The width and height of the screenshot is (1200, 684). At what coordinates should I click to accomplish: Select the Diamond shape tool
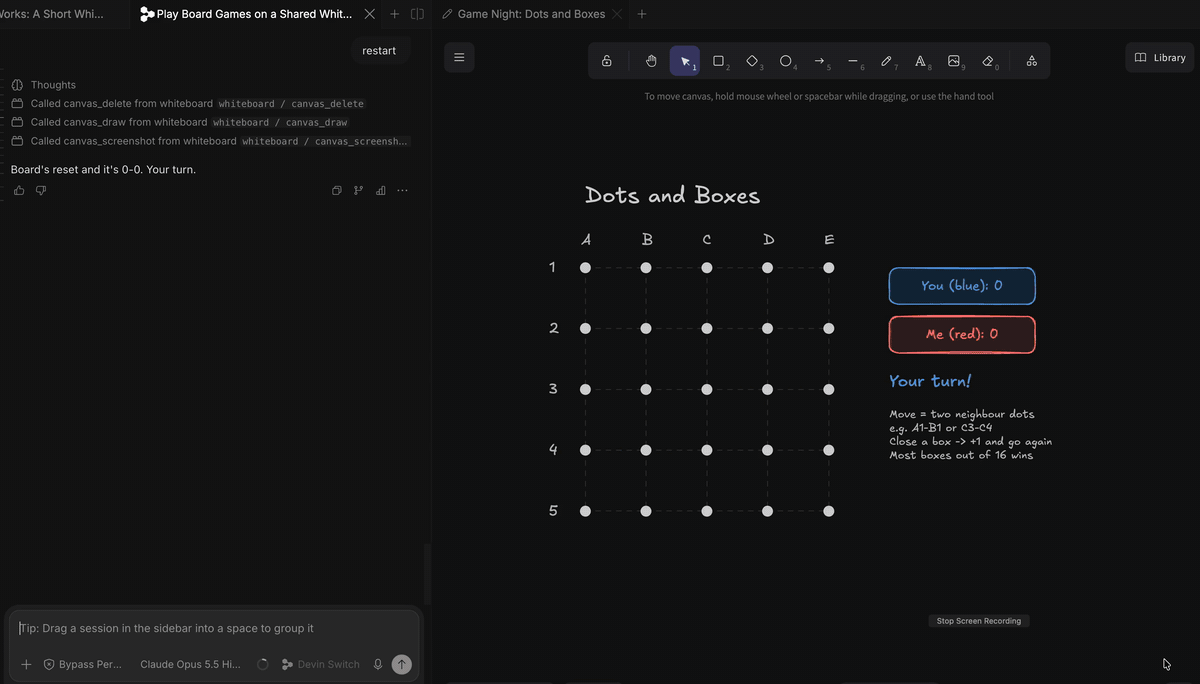click(752, 61)
